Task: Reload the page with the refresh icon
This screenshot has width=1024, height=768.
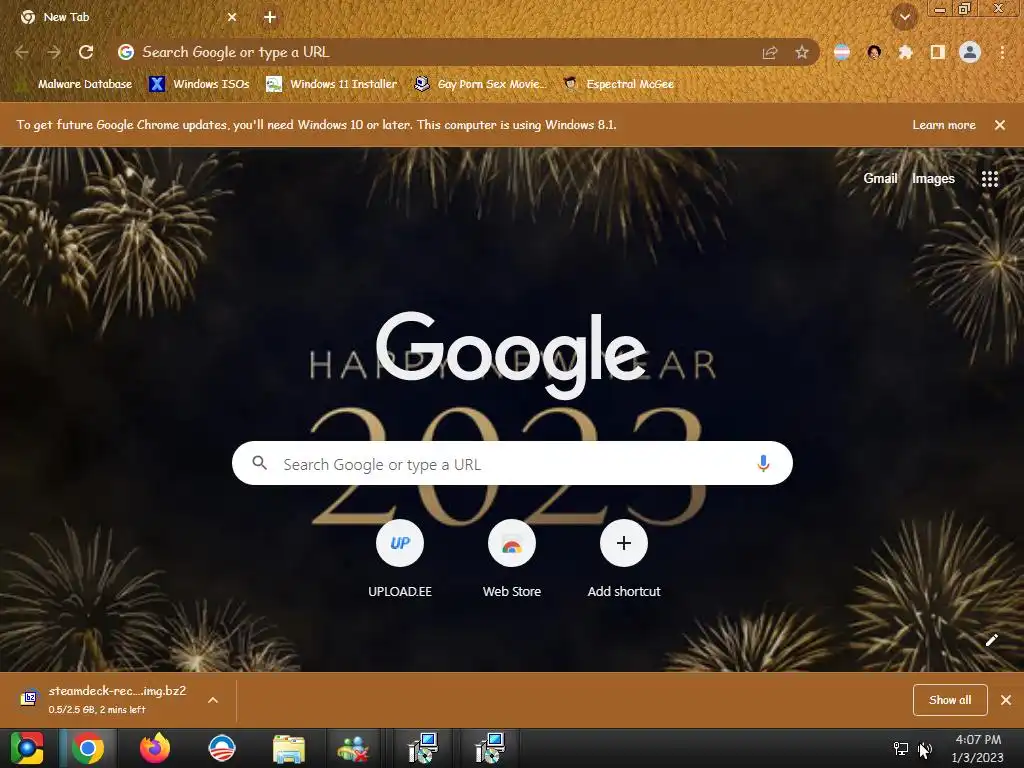Action: pos(86,52)
